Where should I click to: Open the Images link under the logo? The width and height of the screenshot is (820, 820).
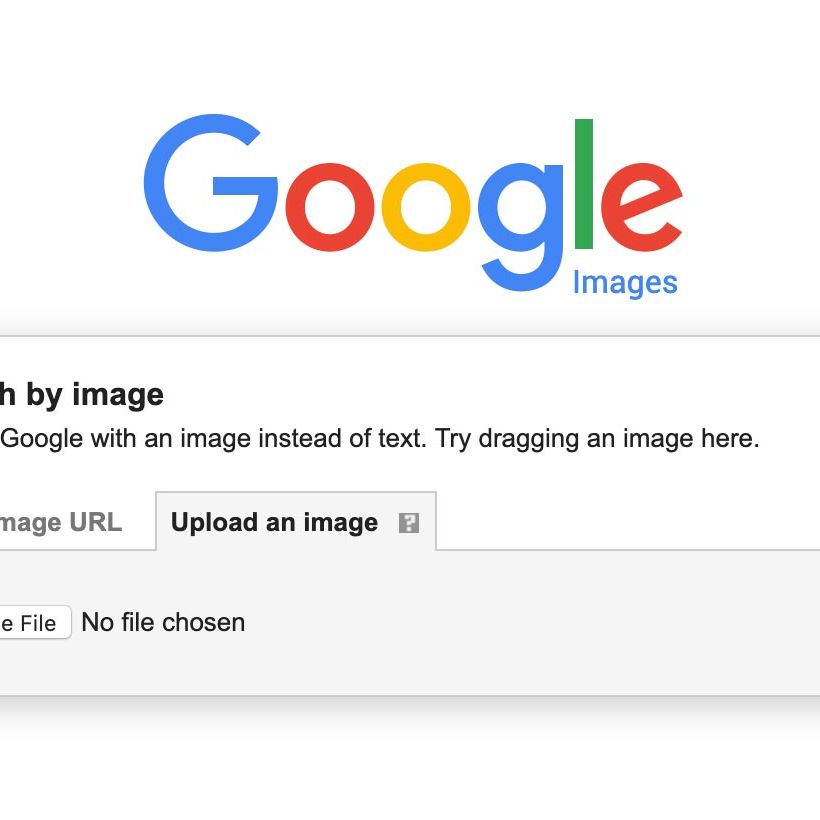(623, 283)
